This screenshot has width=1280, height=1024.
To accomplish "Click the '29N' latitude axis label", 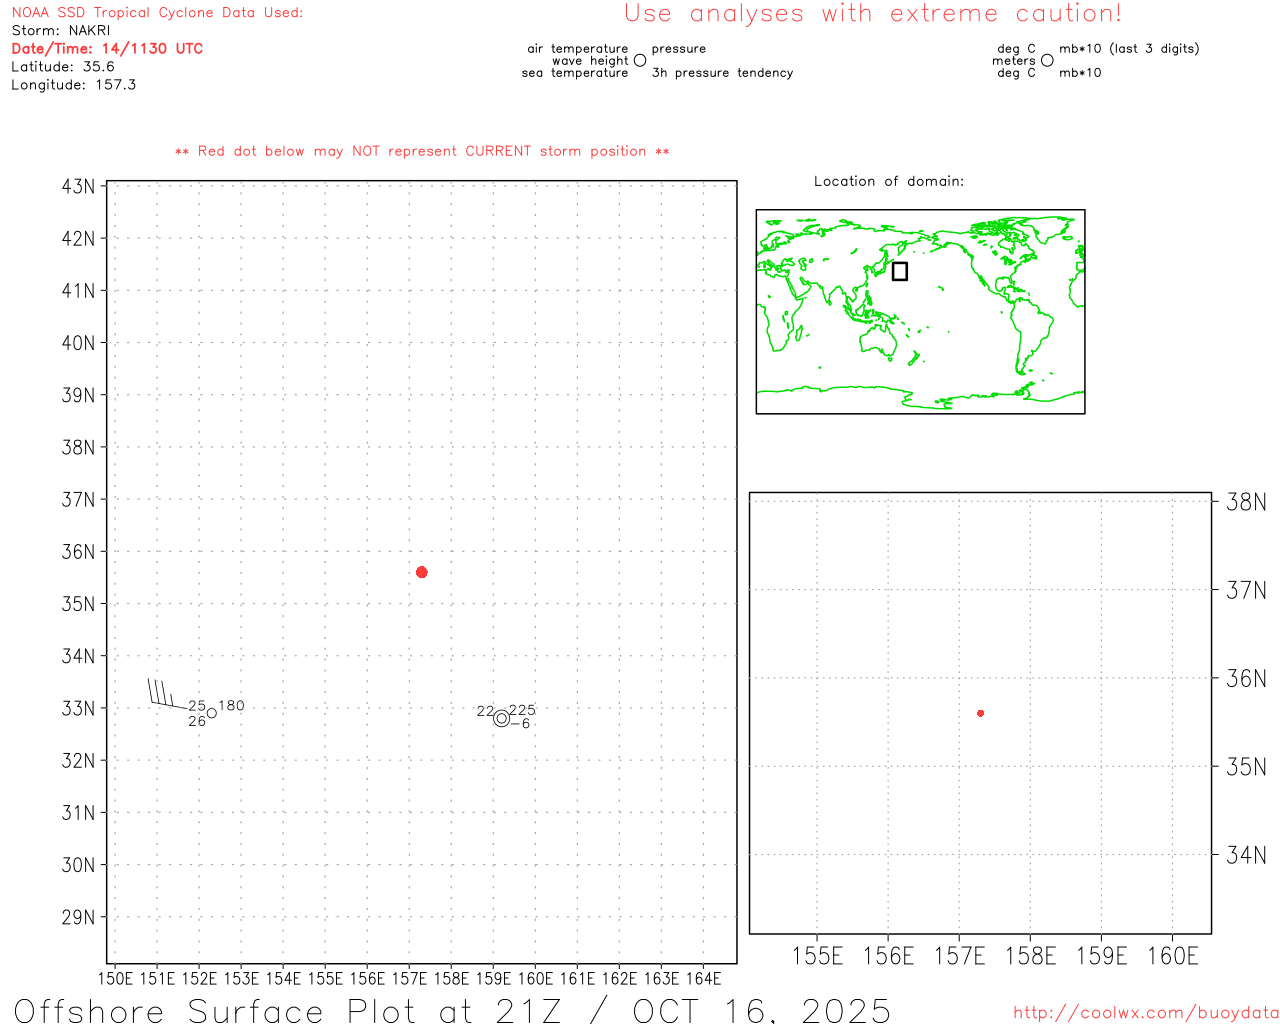I will click(79, 918).
